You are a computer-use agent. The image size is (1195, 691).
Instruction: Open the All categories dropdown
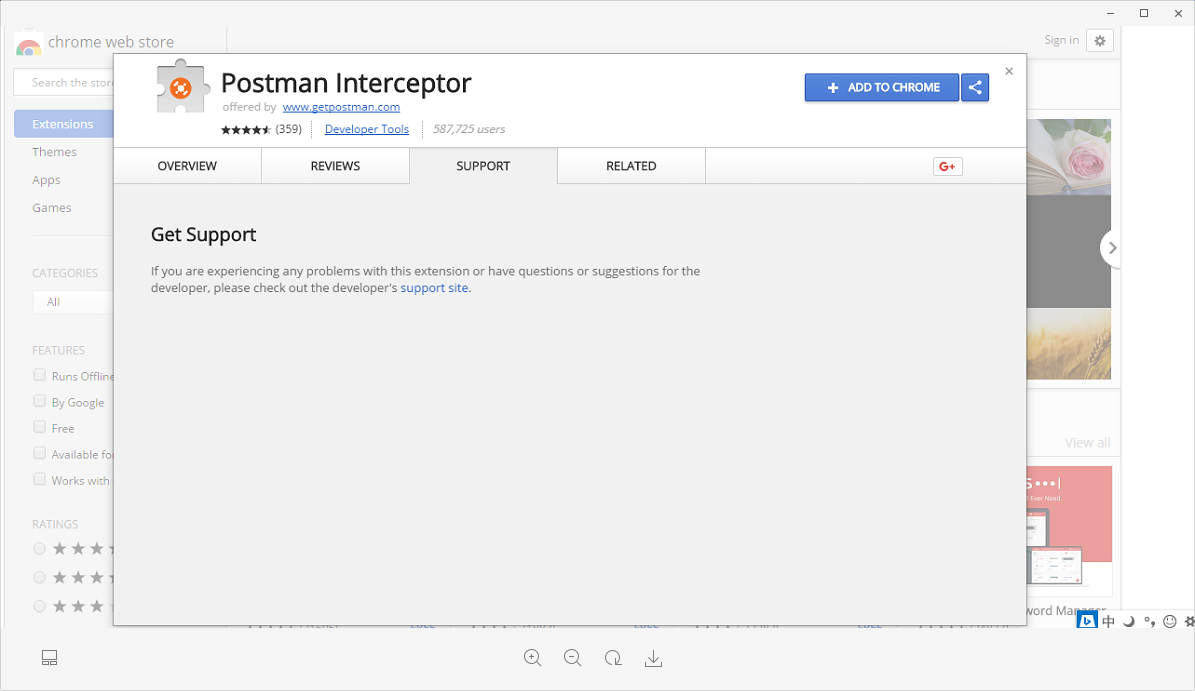(x=73, y=302)
